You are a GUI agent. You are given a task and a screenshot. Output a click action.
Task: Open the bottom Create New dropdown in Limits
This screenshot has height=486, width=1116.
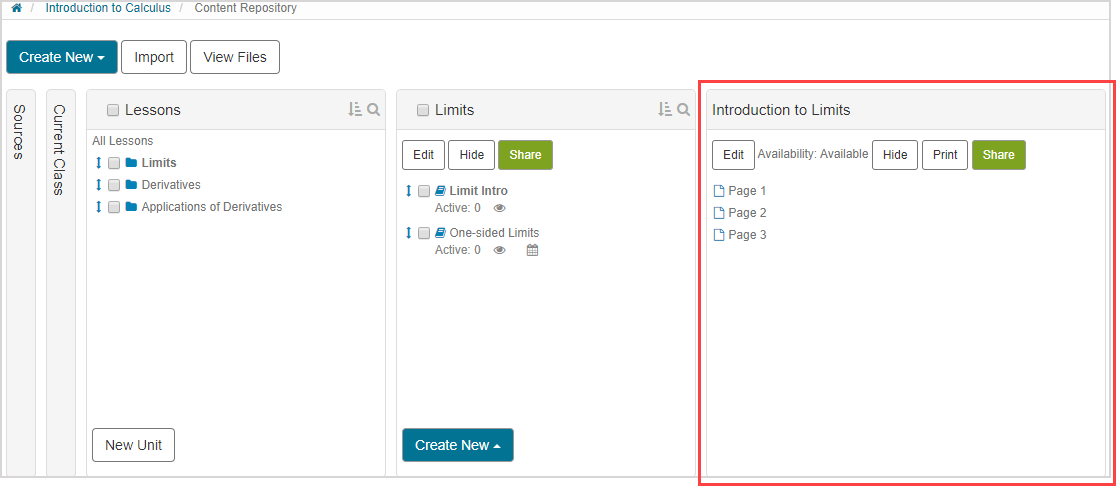pyautogui.click(x=457, y=445)
